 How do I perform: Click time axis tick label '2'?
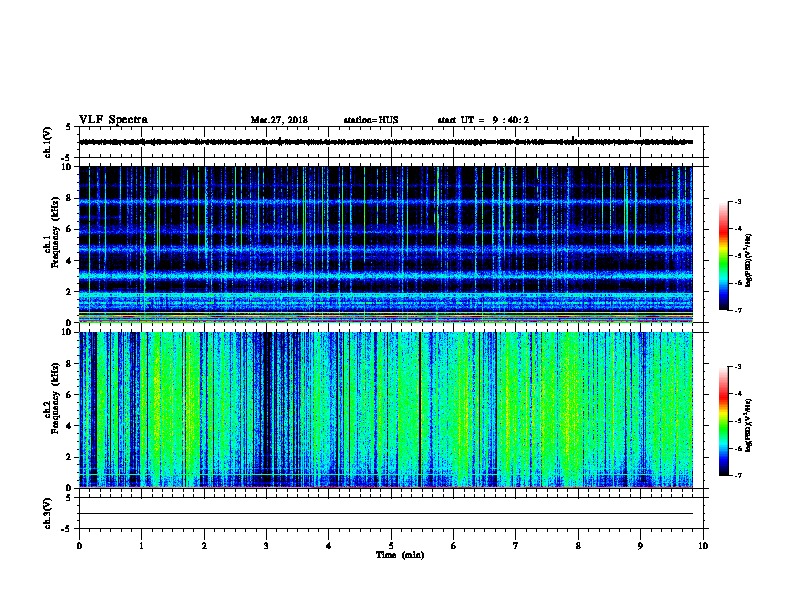pos(204,546)
